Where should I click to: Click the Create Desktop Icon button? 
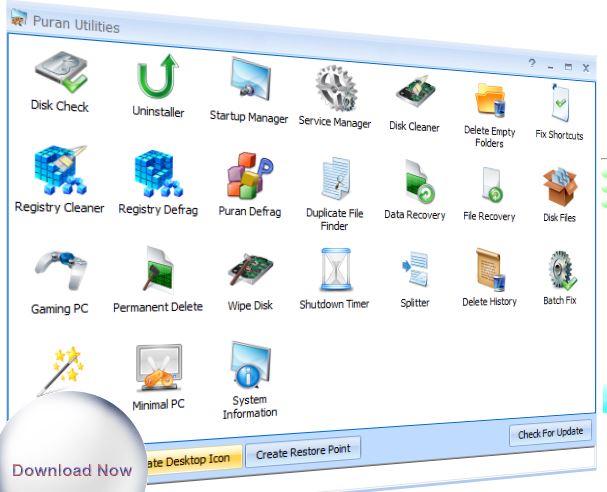(193, 460)
